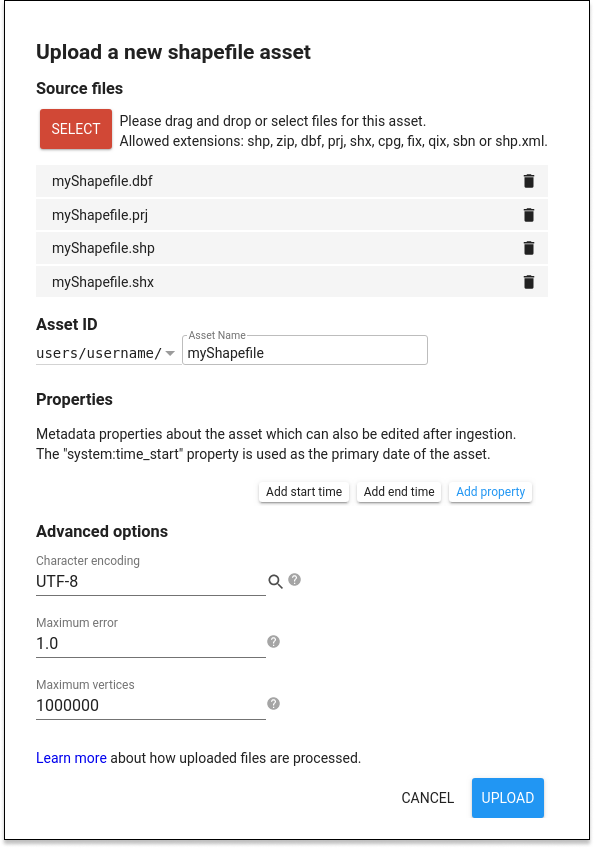Click the blue UPLOAD button

coord(507,798)
